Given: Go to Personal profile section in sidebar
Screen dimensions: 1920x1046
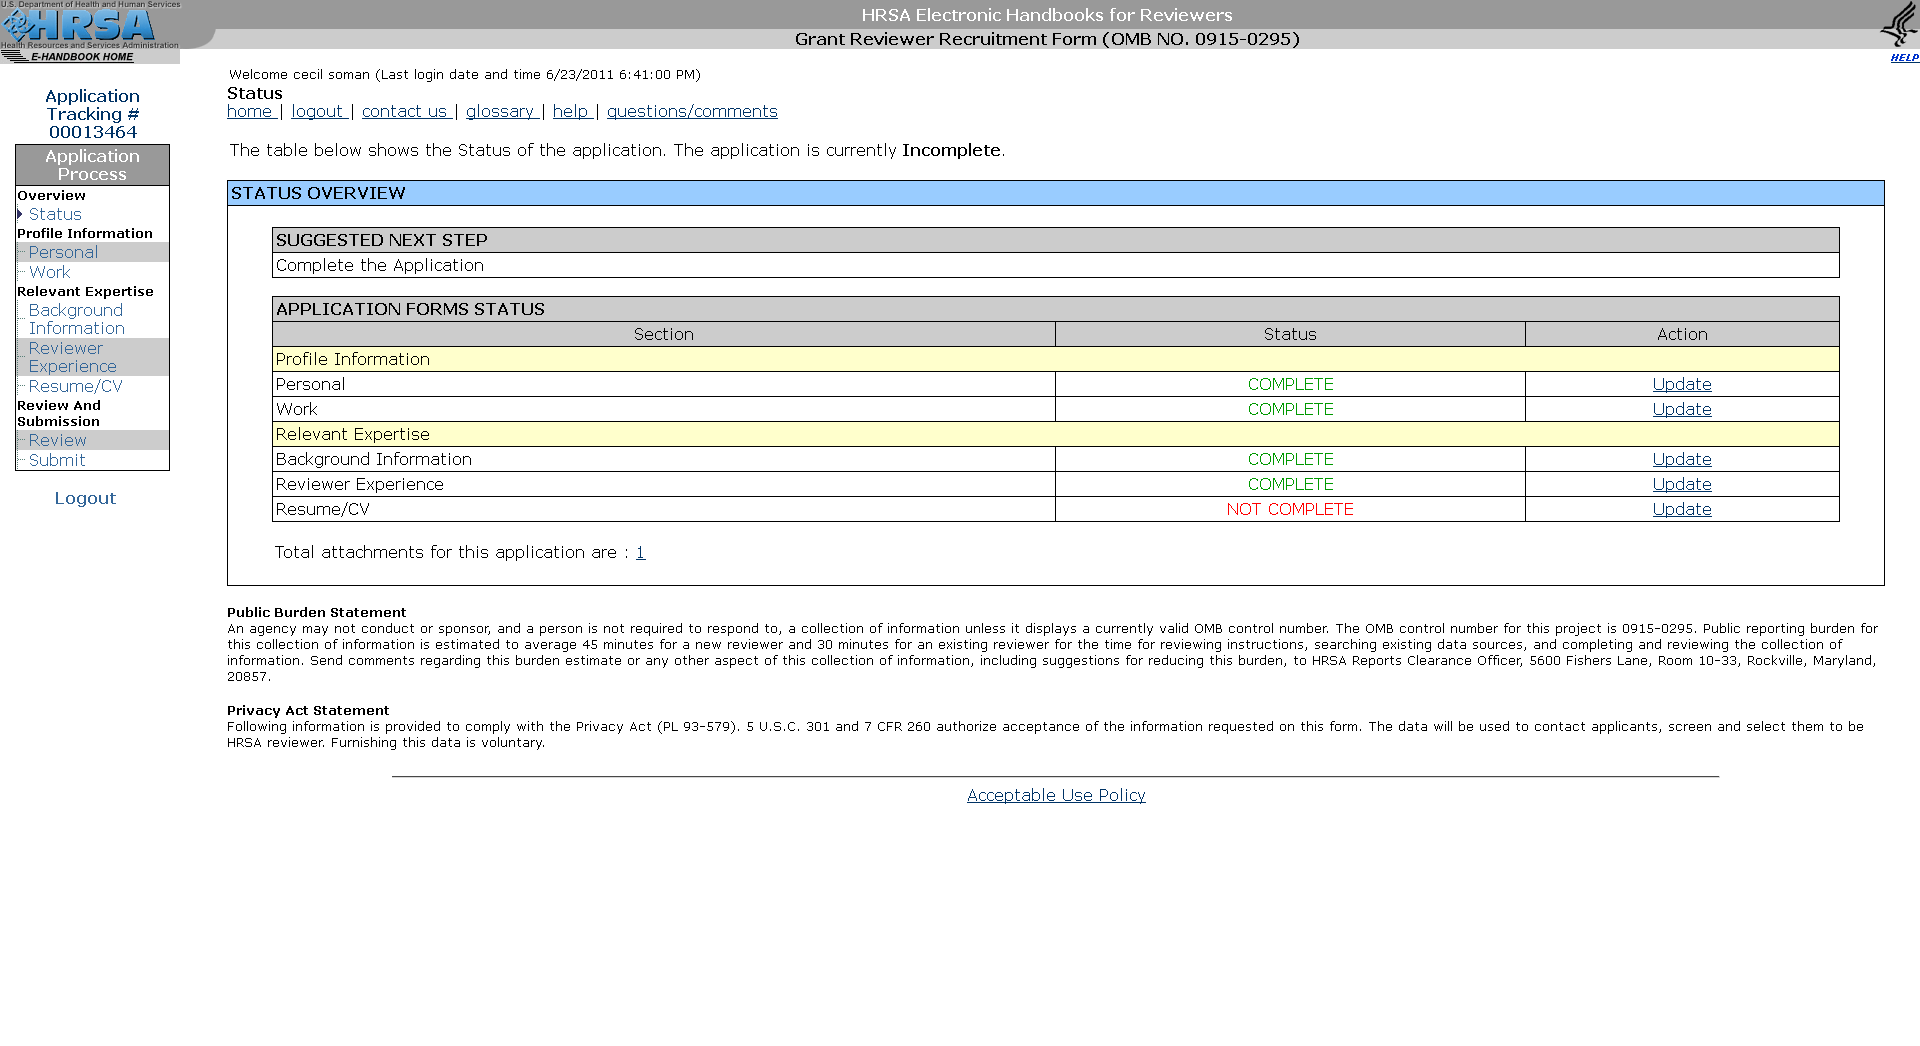Looking at the screenshot, I should pyautogui.click(x=63, y=252).
